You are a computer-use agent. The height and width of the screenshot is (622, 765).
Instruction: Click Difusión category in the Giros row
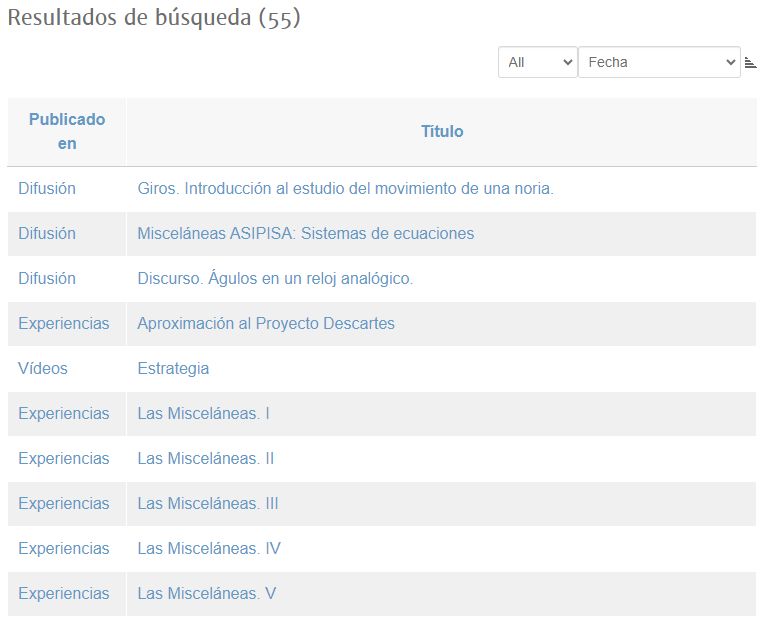[x=47, y=189]
